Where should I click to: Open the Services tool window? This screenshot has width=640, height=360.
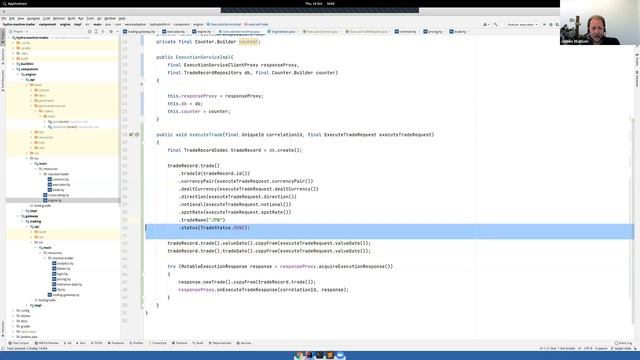click(244, 343)
